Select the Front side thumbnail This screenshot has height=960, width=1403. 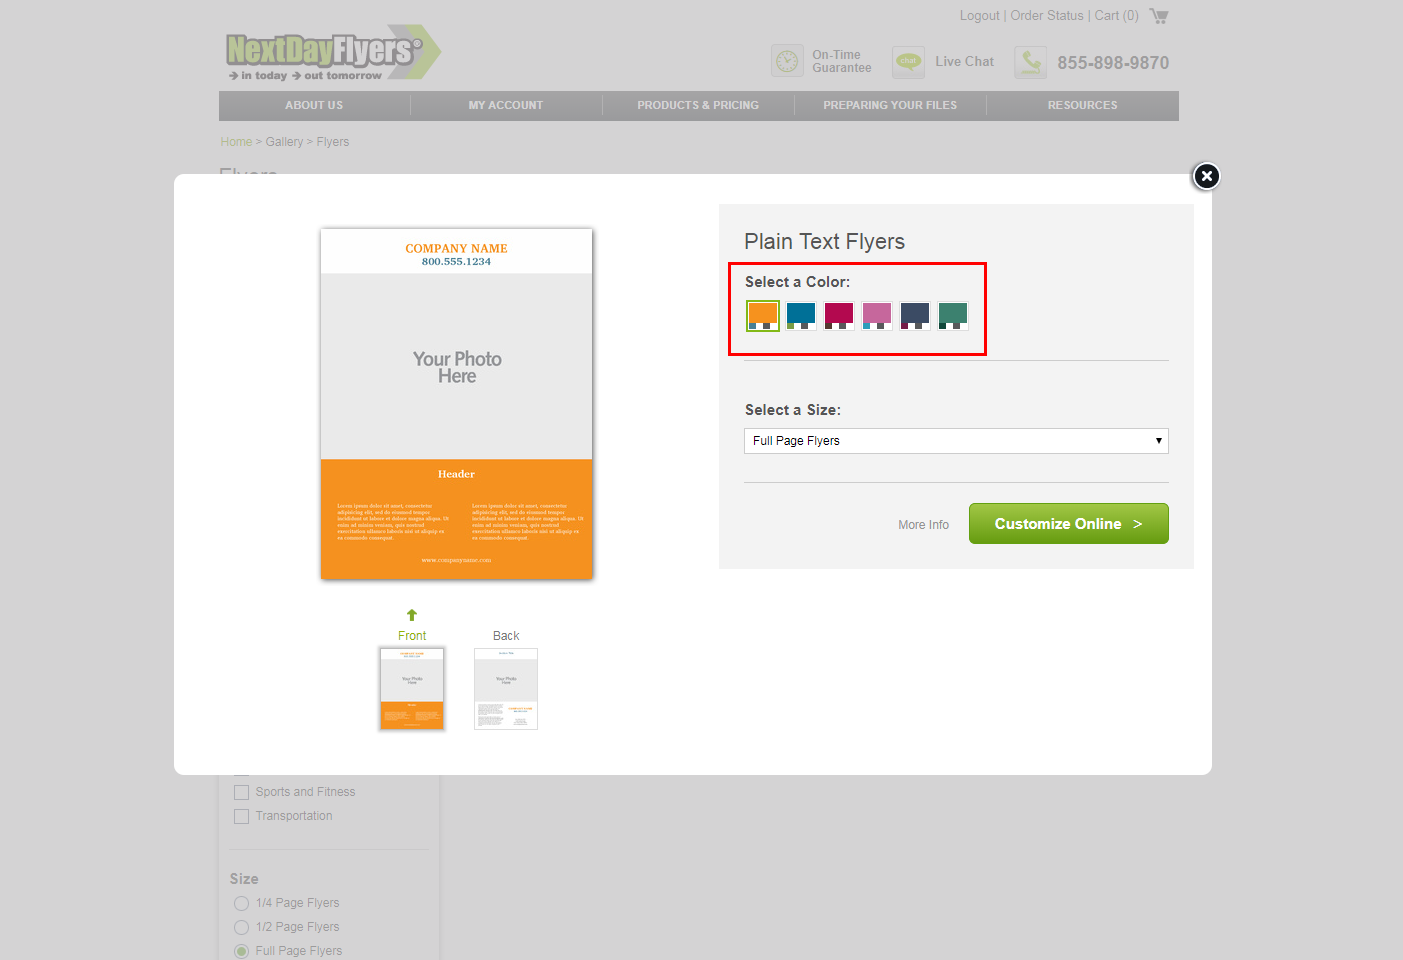(412, 689)
